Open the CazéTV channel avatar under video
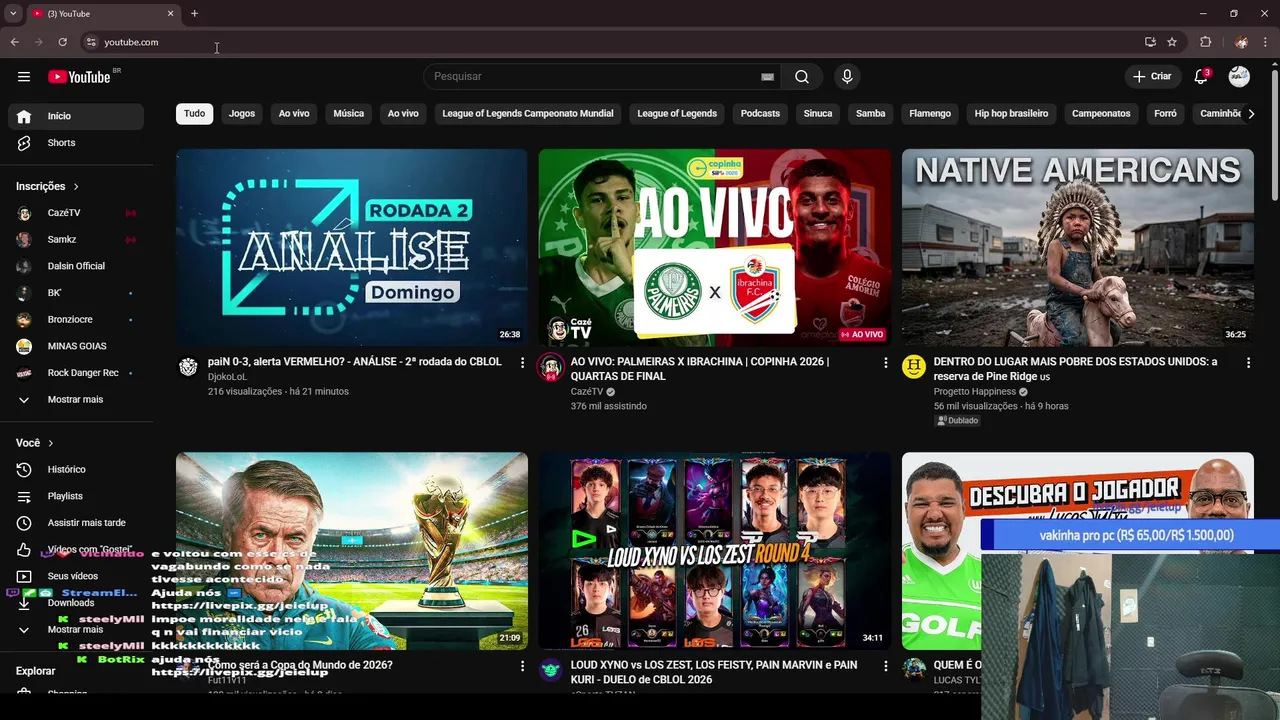This screenshot has height=720, width=1280. pyautogui.click(x=551, y=367)
